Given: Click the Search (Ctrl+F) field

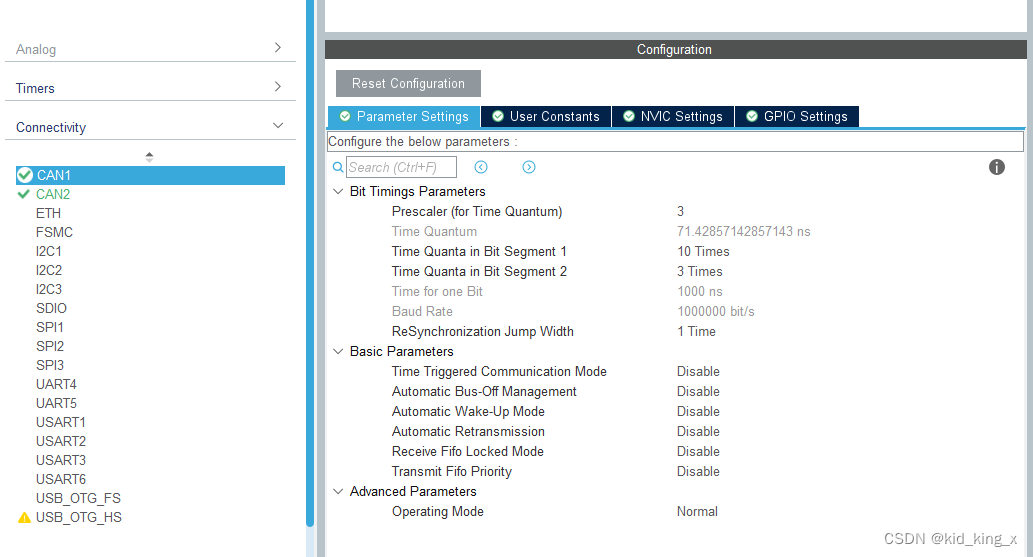Looking at the screenshot, I should [x=401, y=167].
